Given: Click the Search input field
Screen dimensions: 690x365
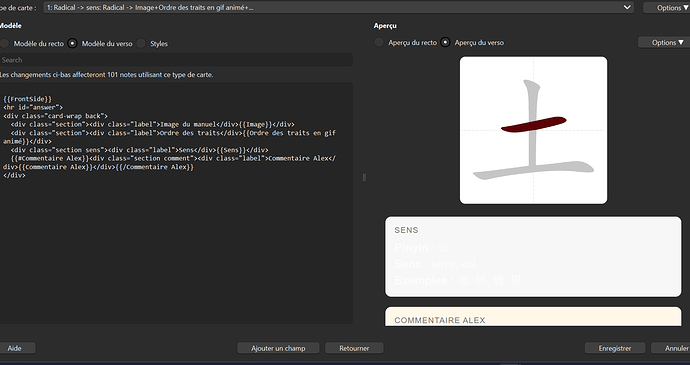Looking at the screenshot, I should pos(176,60).
